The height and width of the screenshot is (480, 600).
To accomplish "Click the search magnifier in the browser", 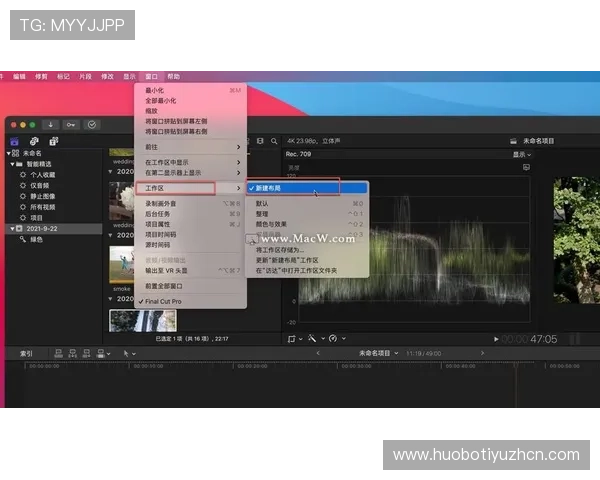I will pyautogui.click(x=274, y=141).
